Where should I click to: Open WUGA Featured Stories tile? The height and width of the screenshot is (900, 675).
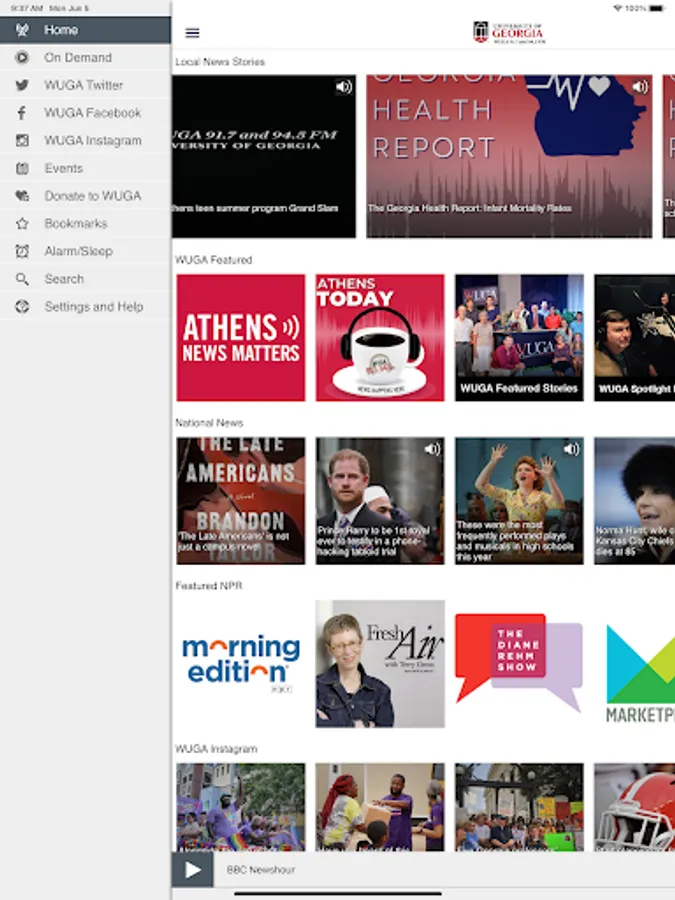click(519, 338)
